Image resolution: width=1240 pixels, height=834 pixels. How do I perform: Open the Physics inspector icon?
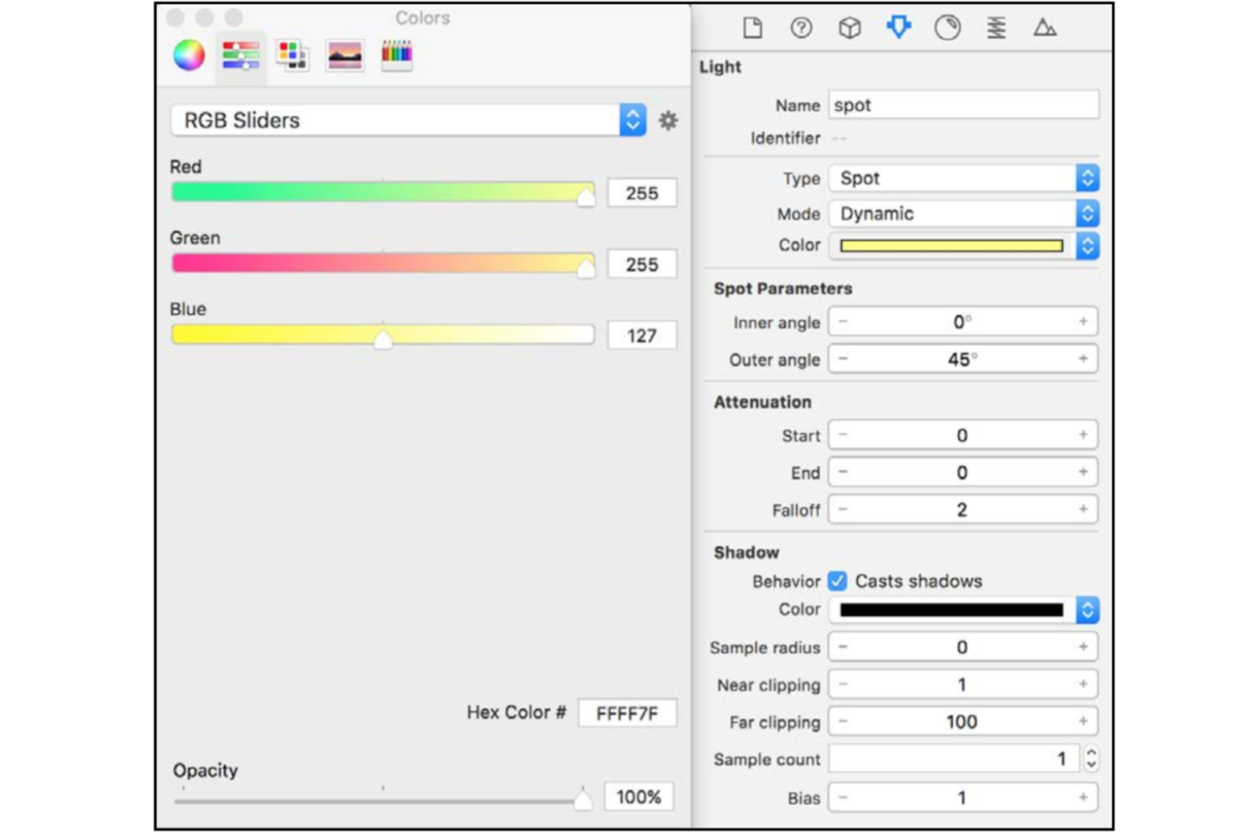(996, 28)
